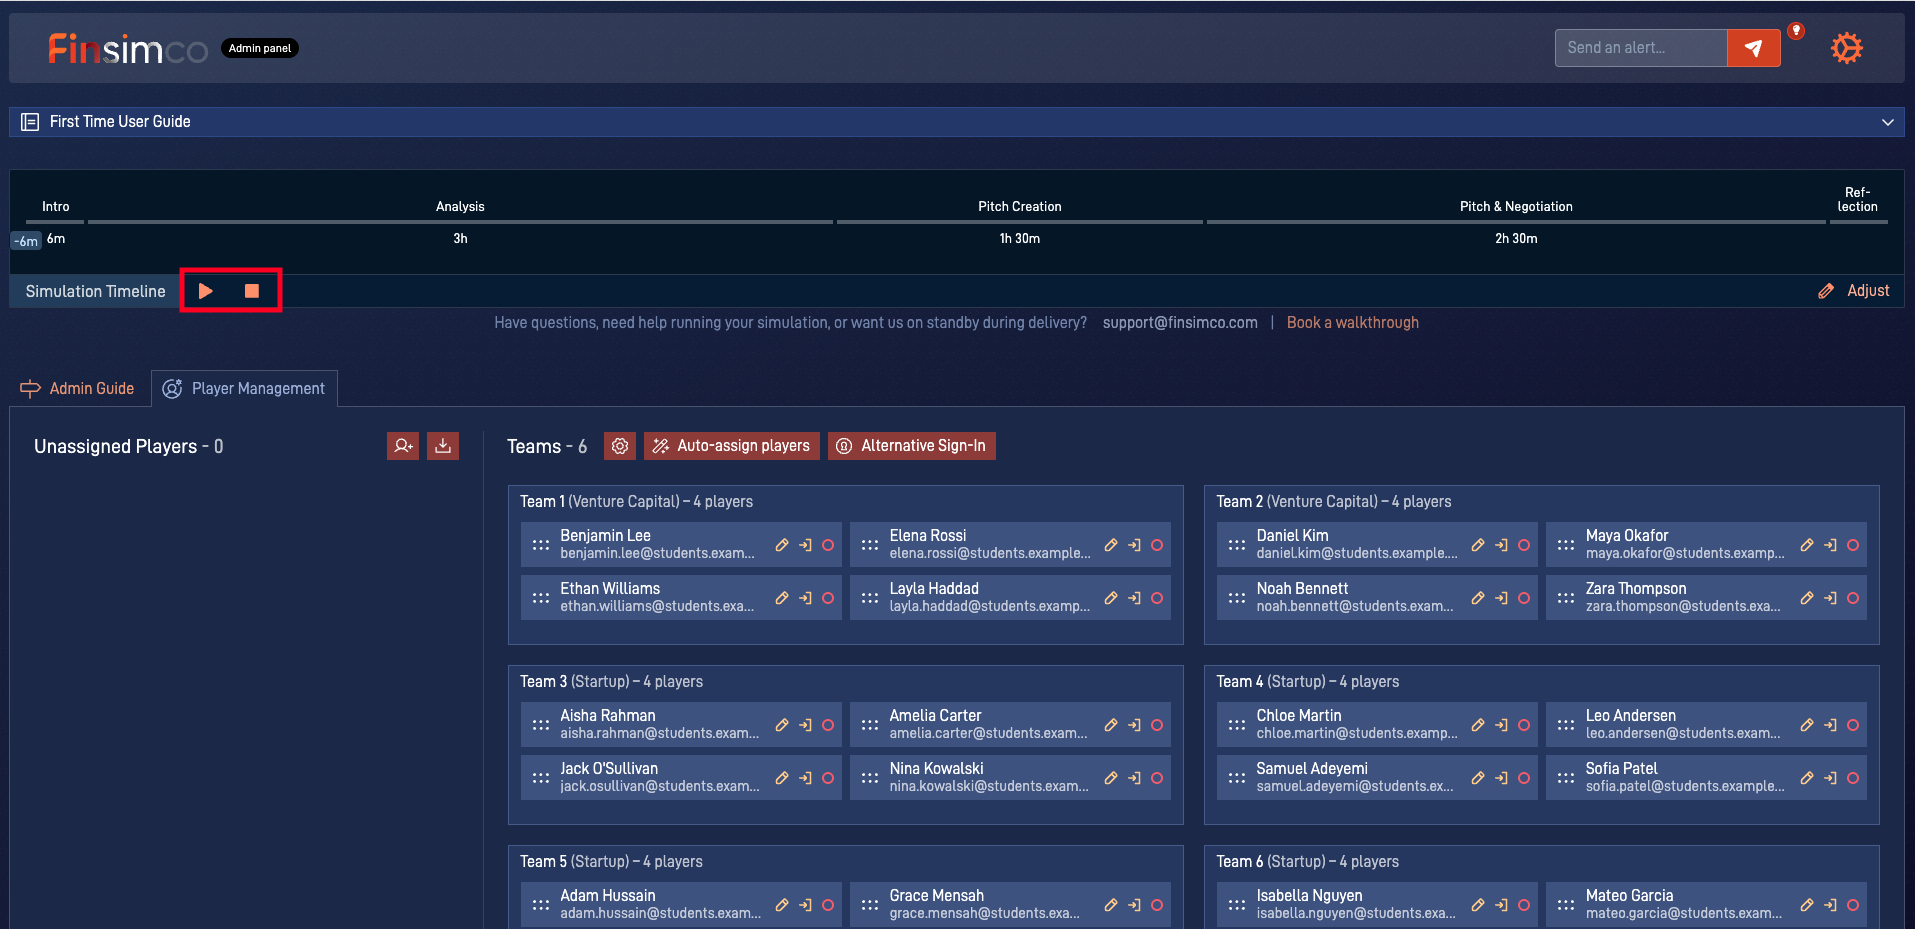Click the Analysis phase bar on timeline
This screenshot has height=929, width=1915.
point(460,221)
